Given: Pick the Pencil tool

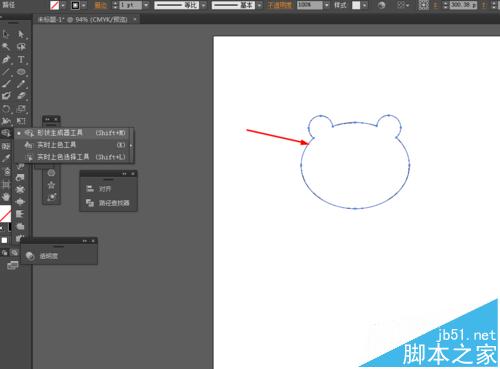Looking at the screenshot, I should (x=21, y=84).
